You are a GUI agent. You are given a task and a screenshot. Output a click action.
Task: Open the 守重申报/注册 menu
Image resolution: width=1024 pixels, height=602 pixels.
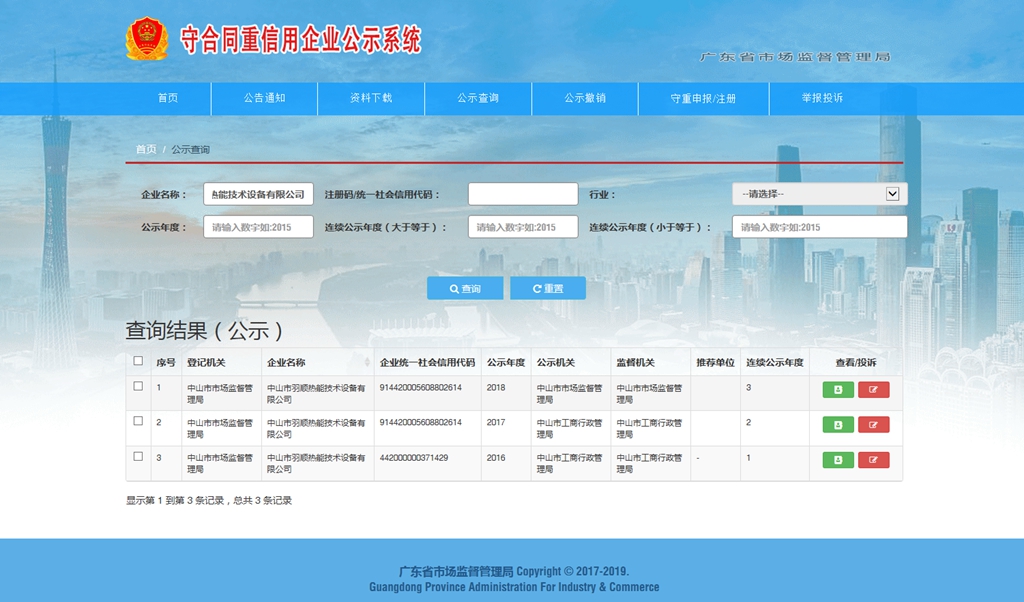click(x=703, y=99)
